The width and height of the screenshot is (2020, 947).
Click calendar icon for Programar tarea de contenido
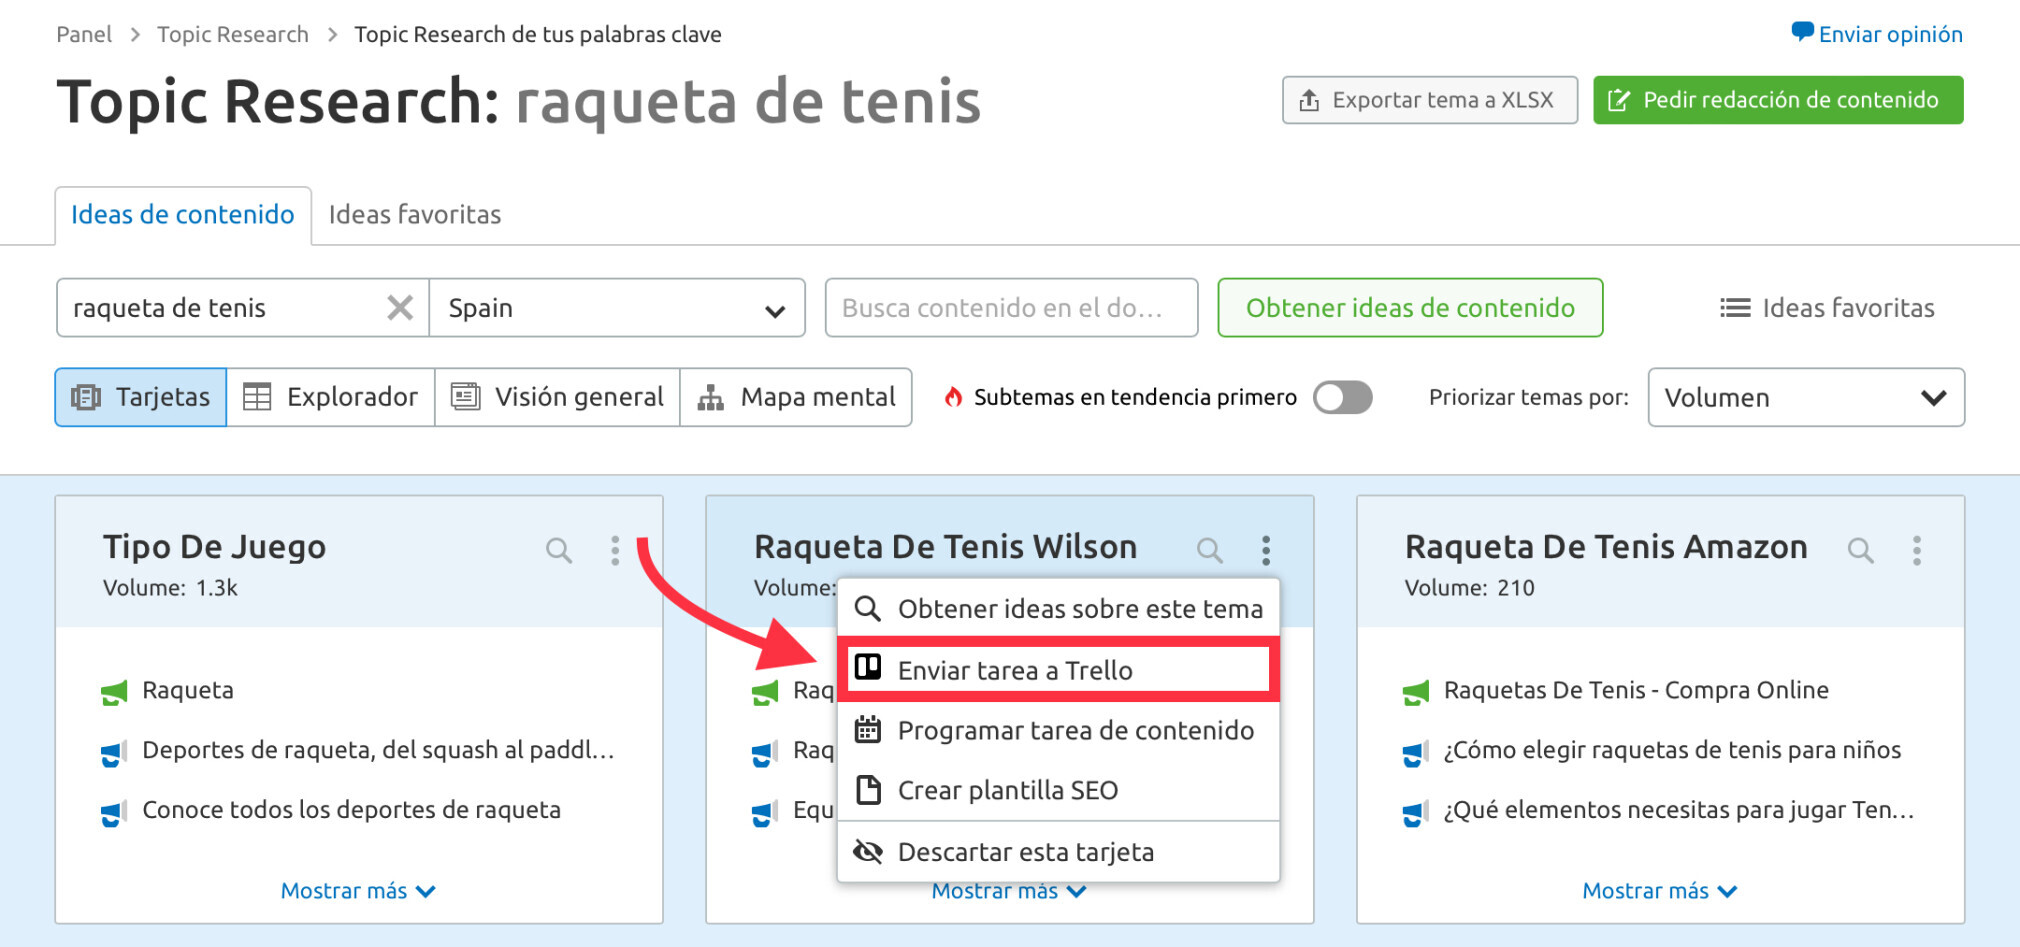[x=868, y=729]
